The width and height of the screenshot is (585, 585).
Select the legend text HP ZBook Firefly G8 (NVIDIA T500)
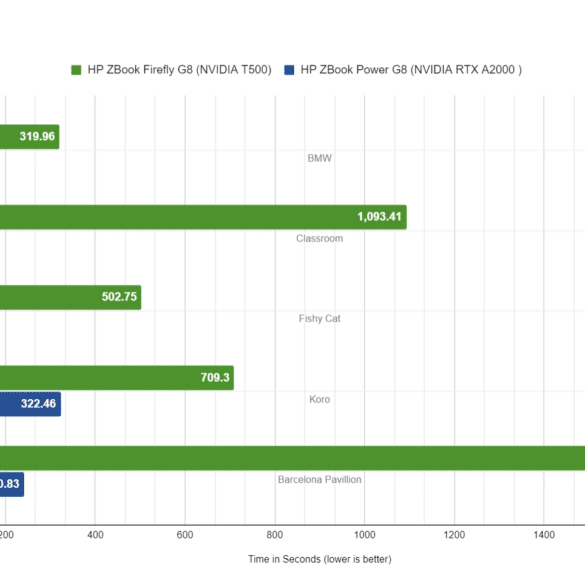pos(179,70)
